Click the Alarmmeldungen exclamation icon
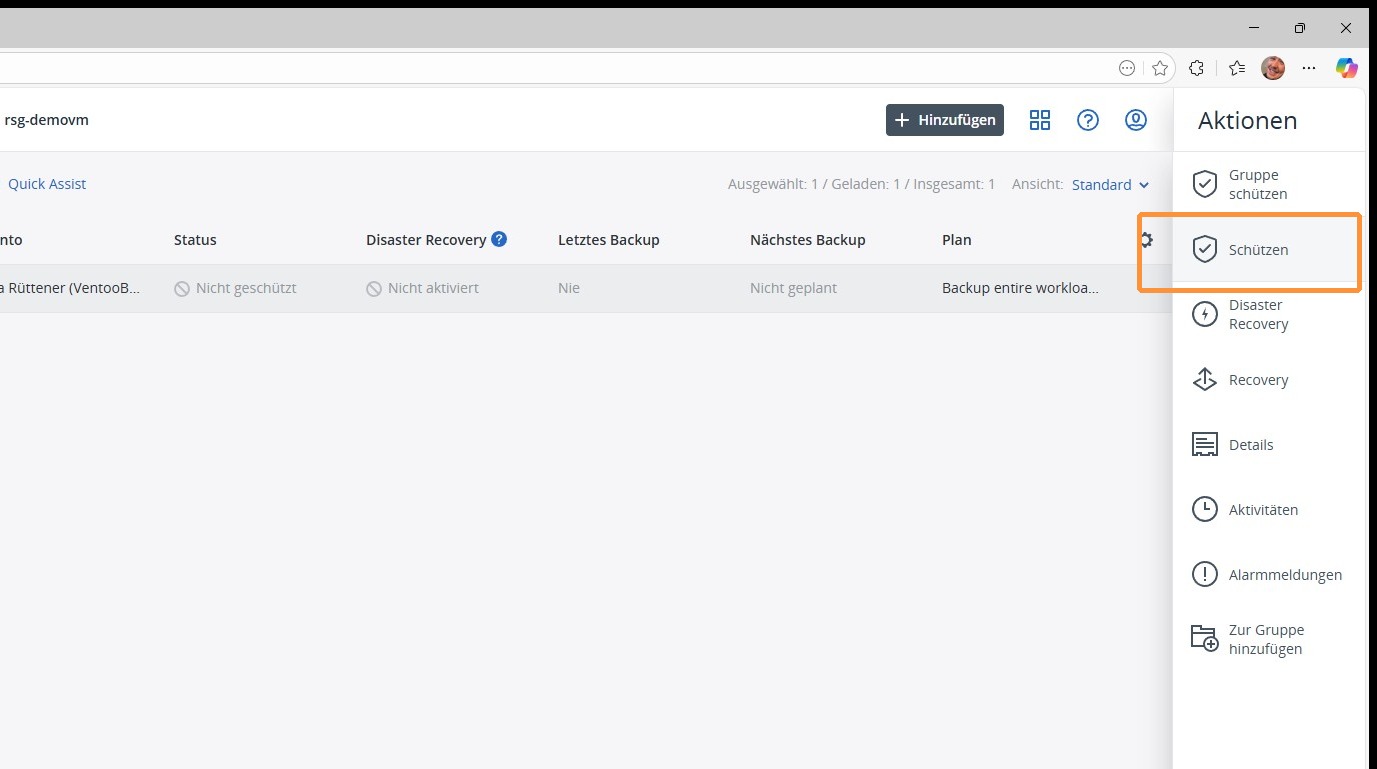The width and height of the screenshot is (1377, 769). click(1205, 575)
